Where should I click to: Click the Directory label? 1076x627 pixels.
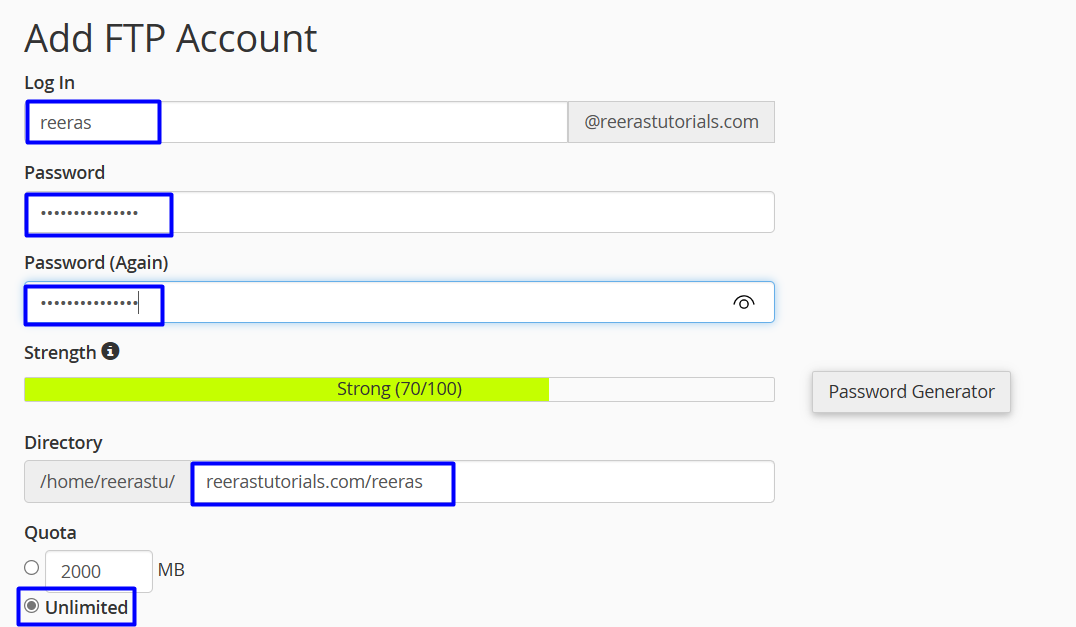pyautogui.click(x=63, y=442)
